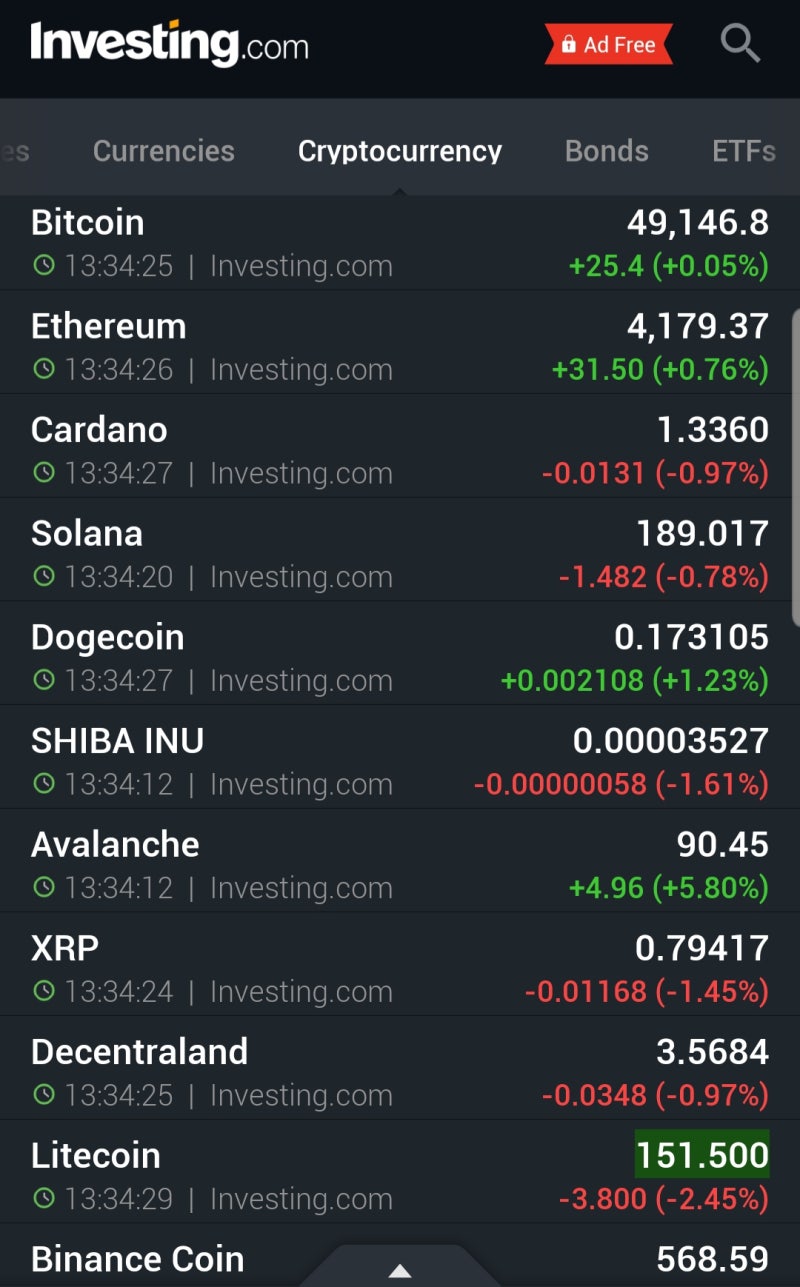Screen dimensions: 800x1287
Task: Select the ETFs tab
Action: click(x=744, y=151)
